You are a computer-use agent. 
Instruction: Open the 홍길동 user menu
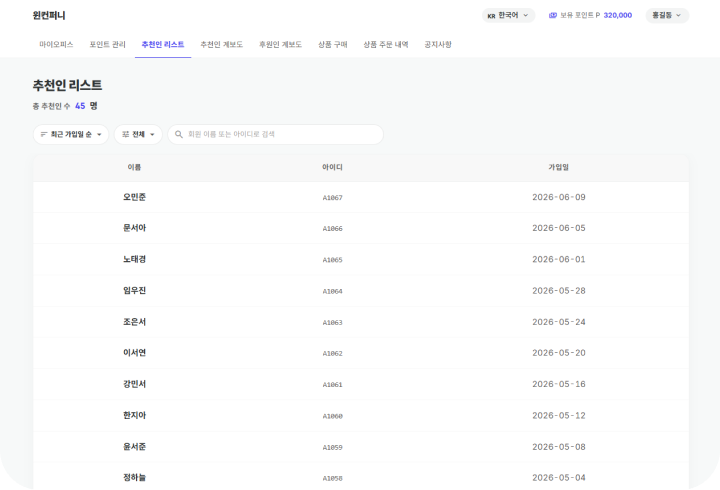click(667, 15)
